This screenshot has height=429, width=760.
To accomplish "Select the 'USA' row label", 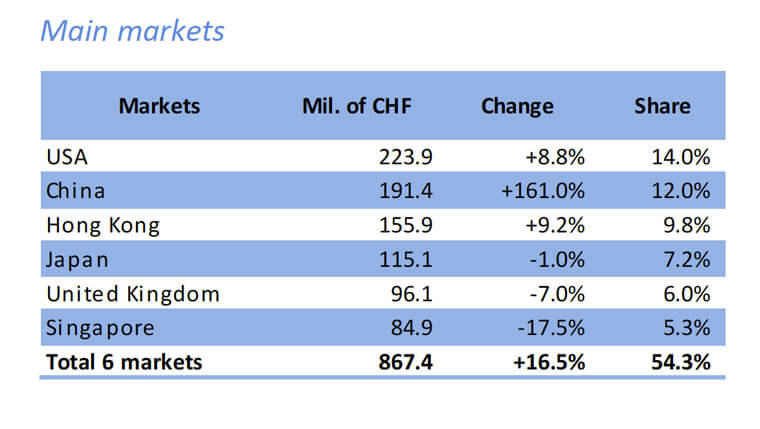I will pos(68,157).
